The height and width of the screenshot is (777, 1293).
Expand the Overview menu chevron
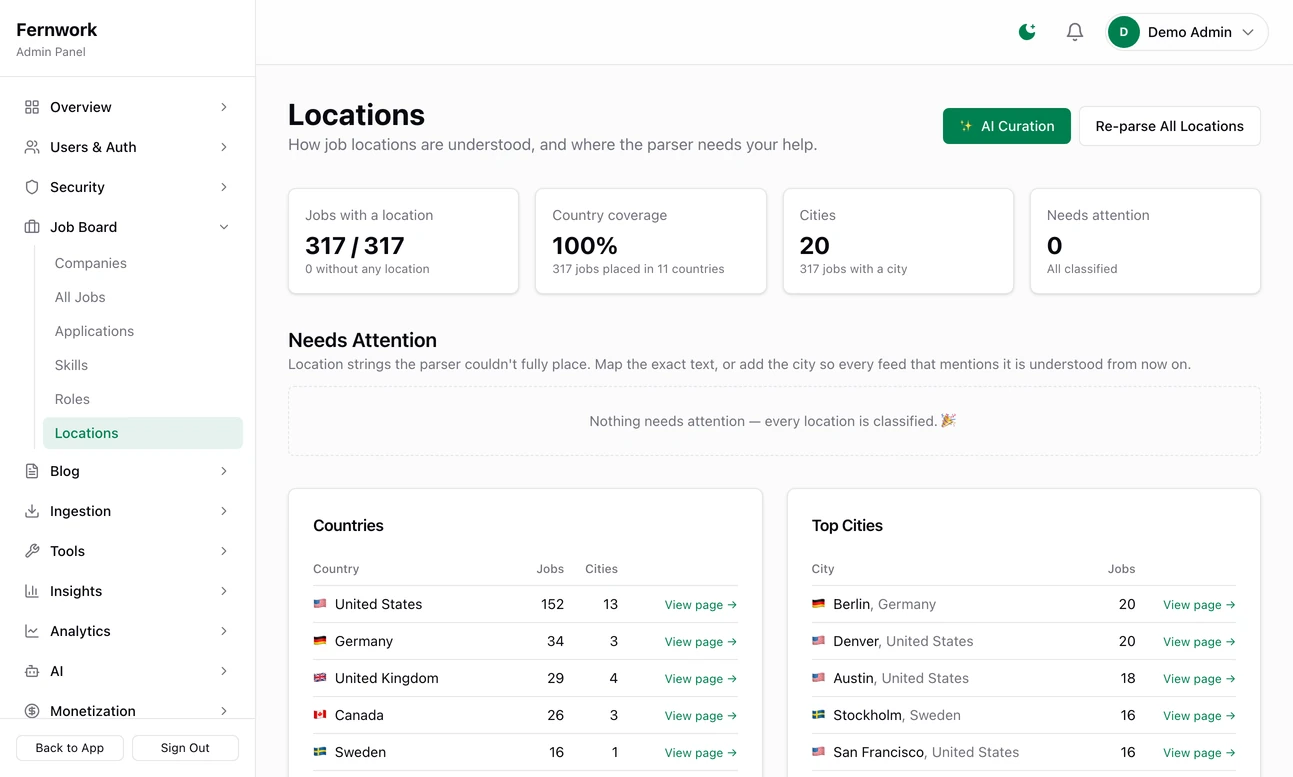224,107
